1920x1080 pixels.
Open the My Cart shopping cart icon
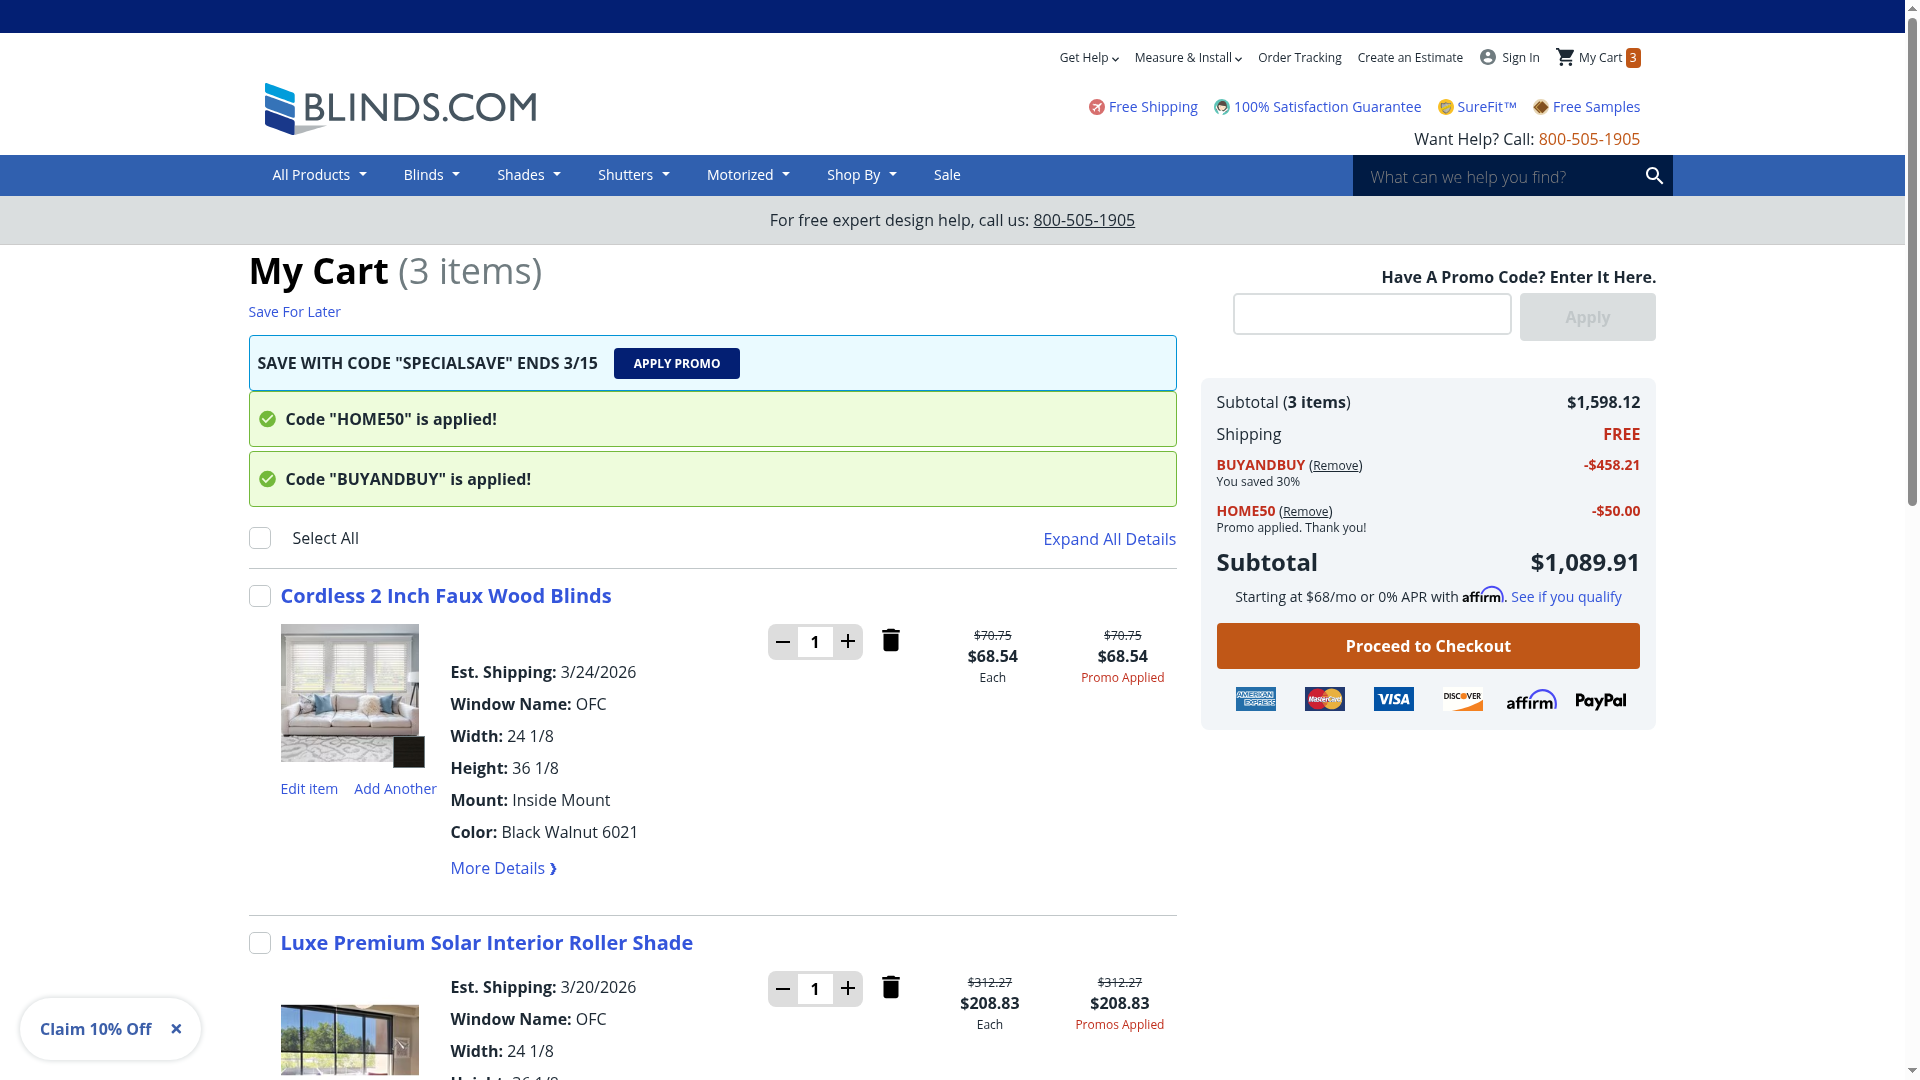1565,57
